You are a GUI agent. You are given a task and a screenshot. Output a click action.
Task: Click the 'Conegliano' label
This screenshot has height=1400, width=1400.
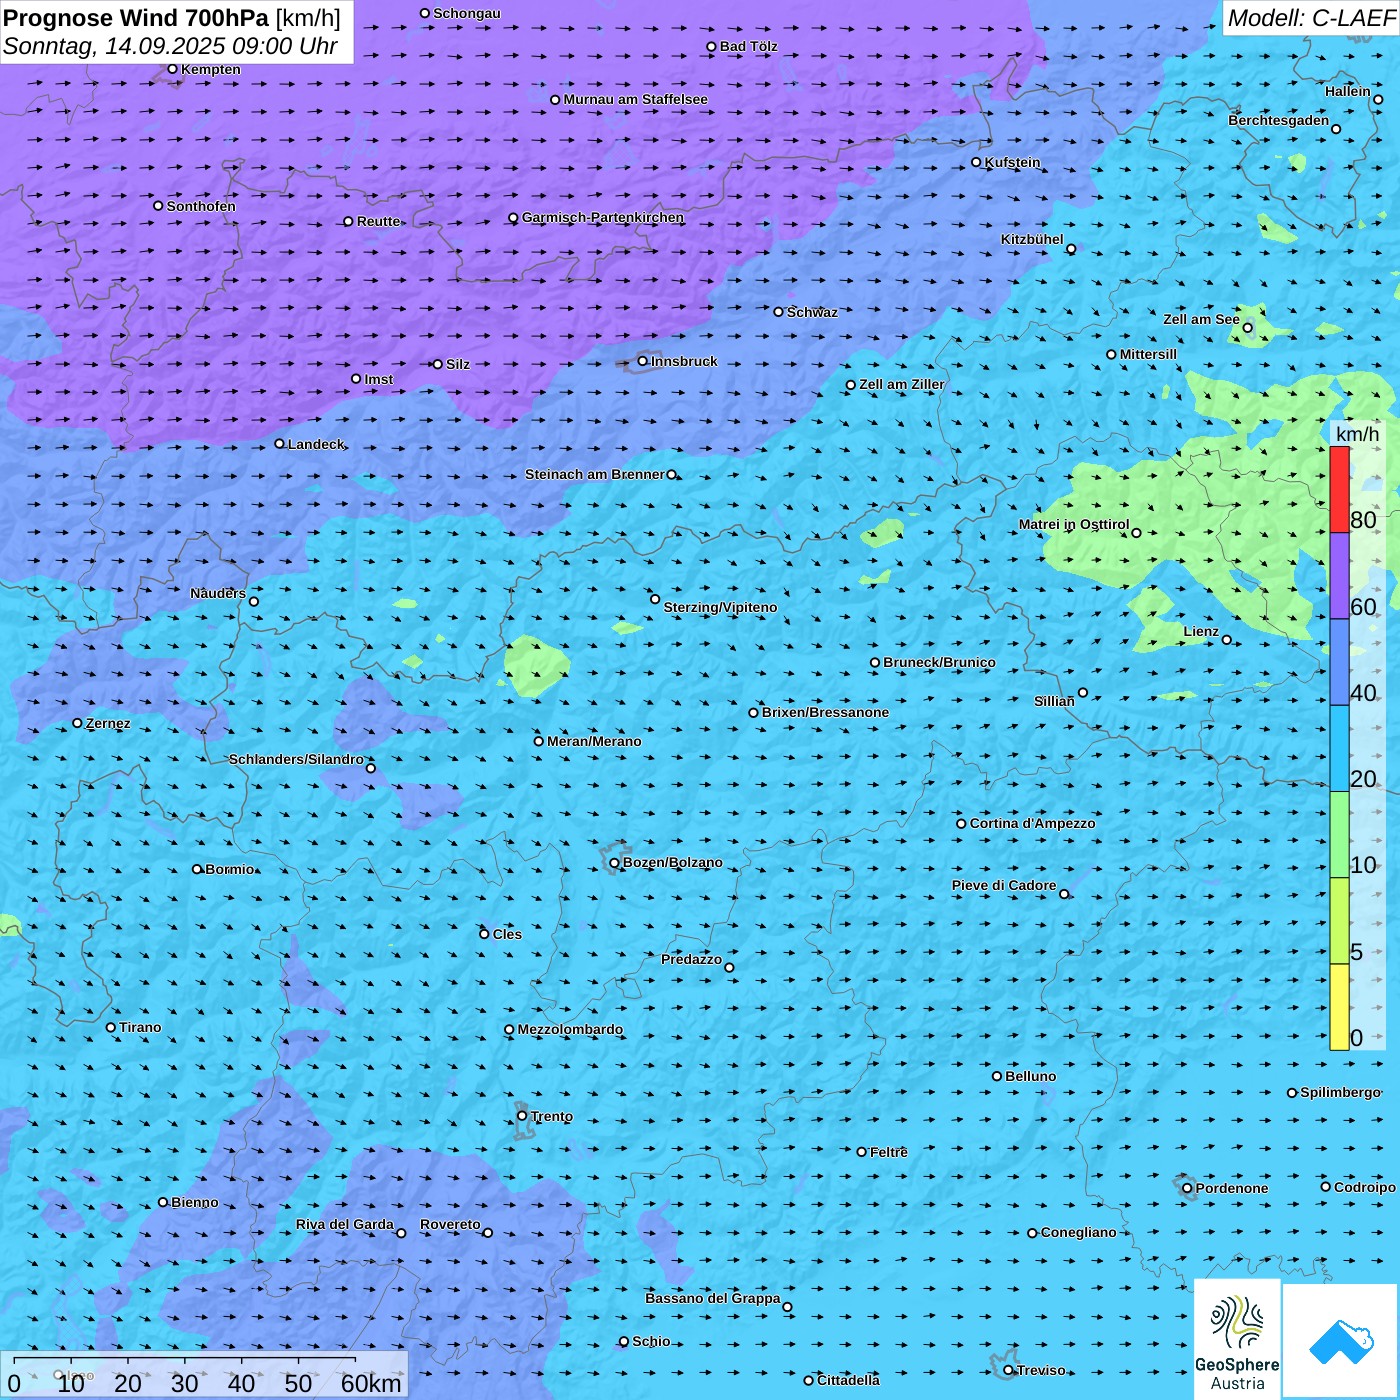tap(1079, 1232)
